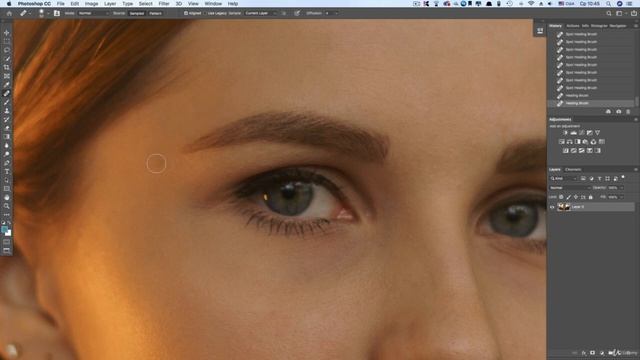Click the foreground color swatch
This screenshot has height=360, width=640.
4,230
